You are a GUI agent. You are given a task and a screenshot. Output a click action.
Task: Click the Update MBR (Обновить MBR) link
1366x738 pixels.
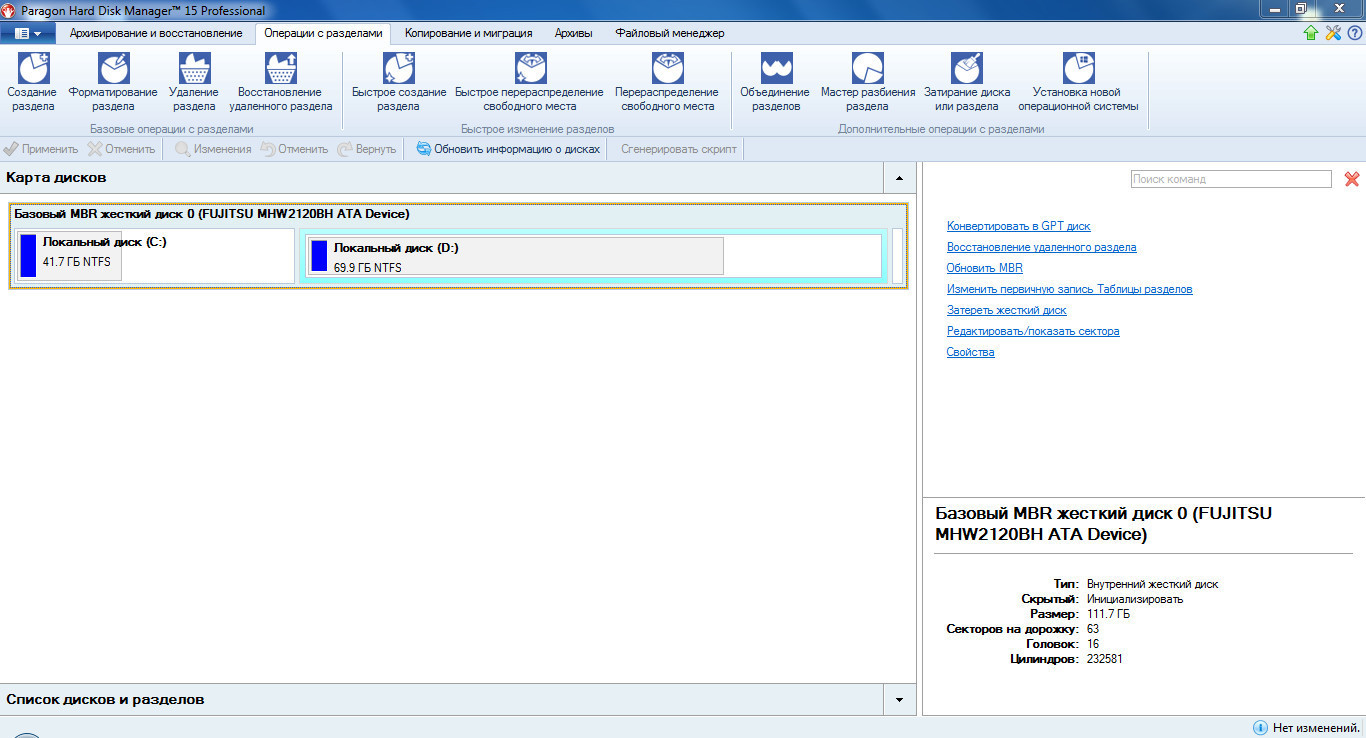click(x=984, y=268)
